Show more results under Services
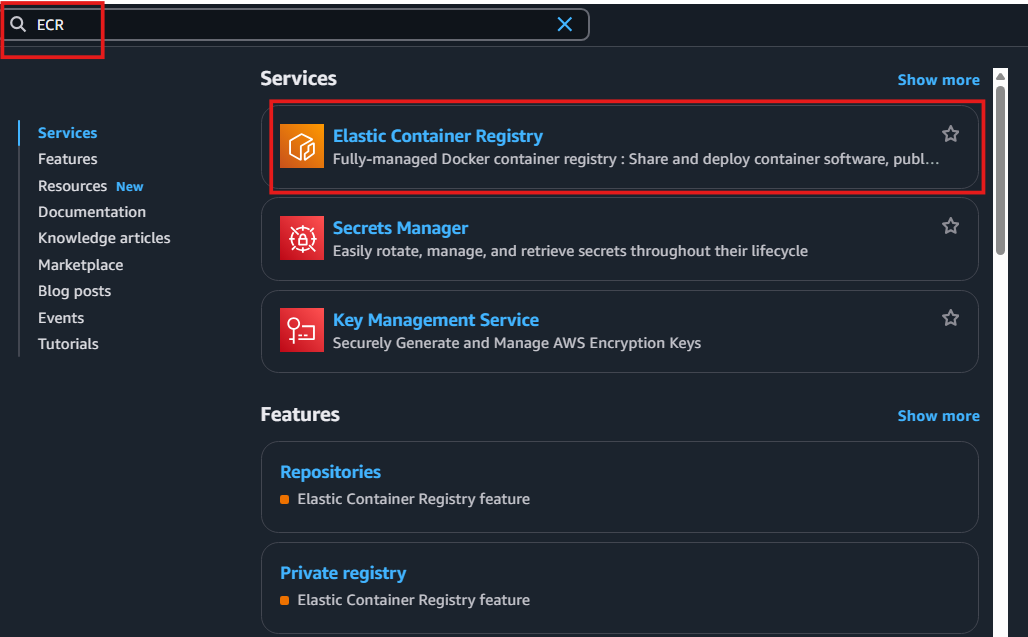The height and width of the screenshot is (637, 1028). pos(938,80)
